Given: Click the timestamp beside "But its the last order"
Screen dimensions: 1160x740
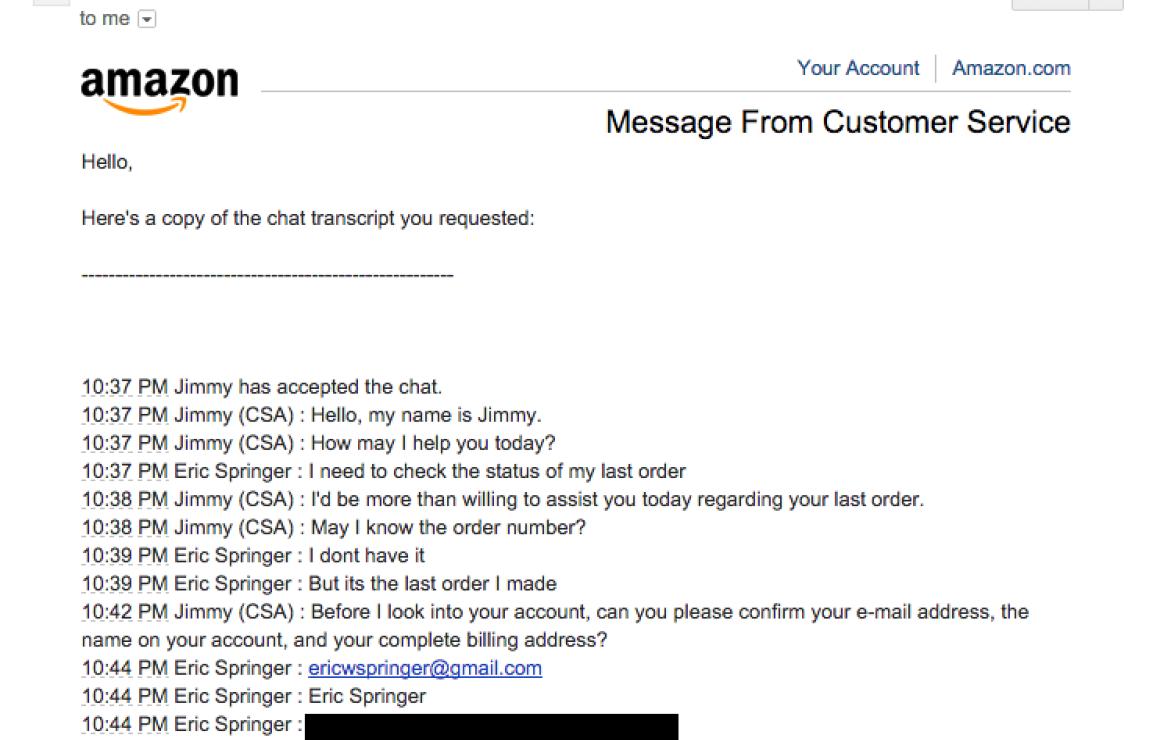Looking at the screenshot, I should click(x=125, y=584).
